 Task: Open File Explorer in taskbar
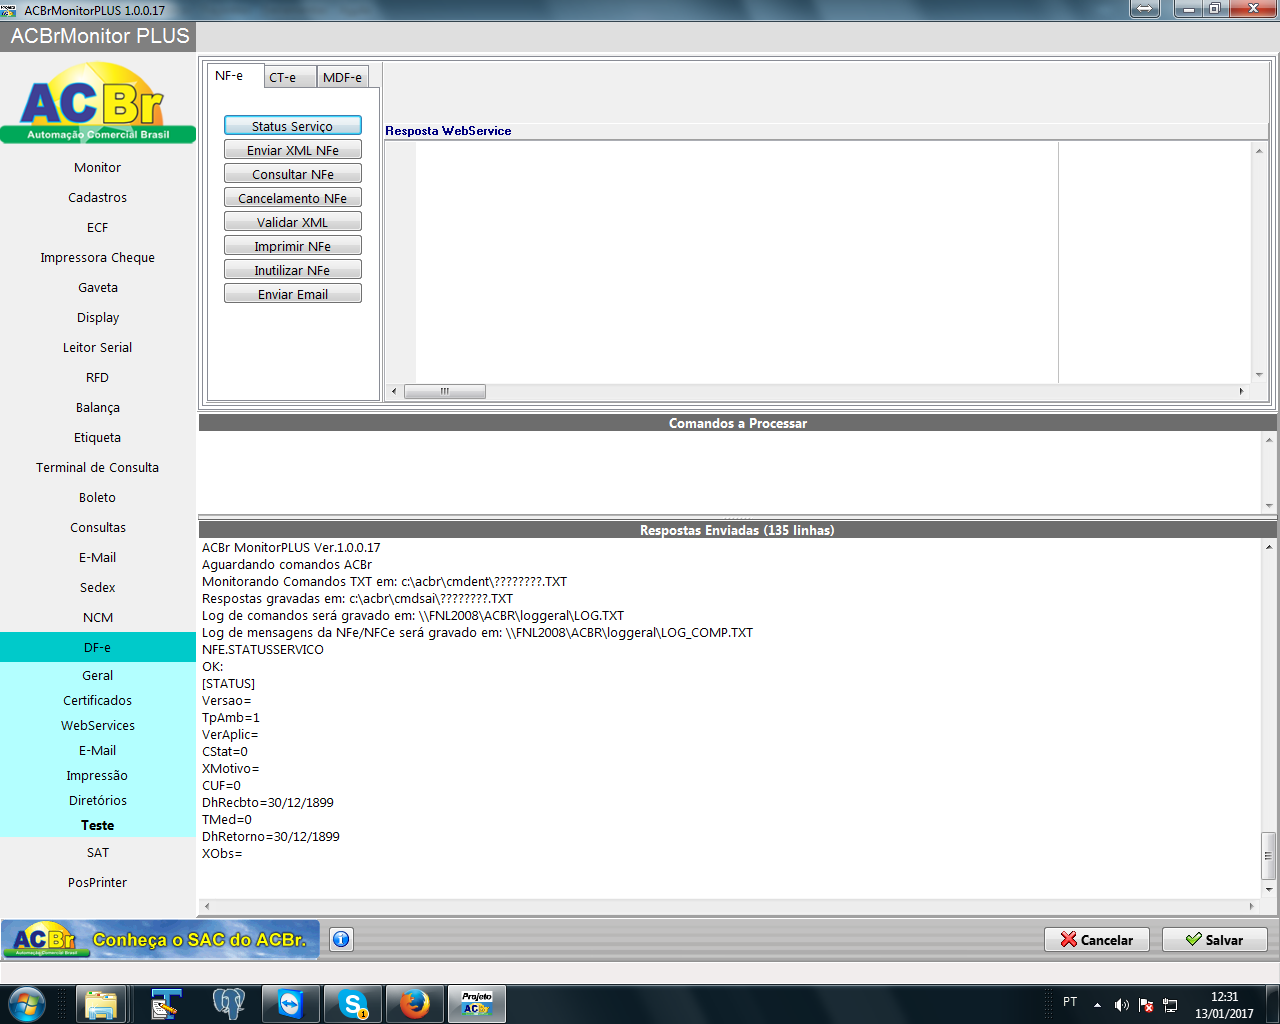[101, 1004]
